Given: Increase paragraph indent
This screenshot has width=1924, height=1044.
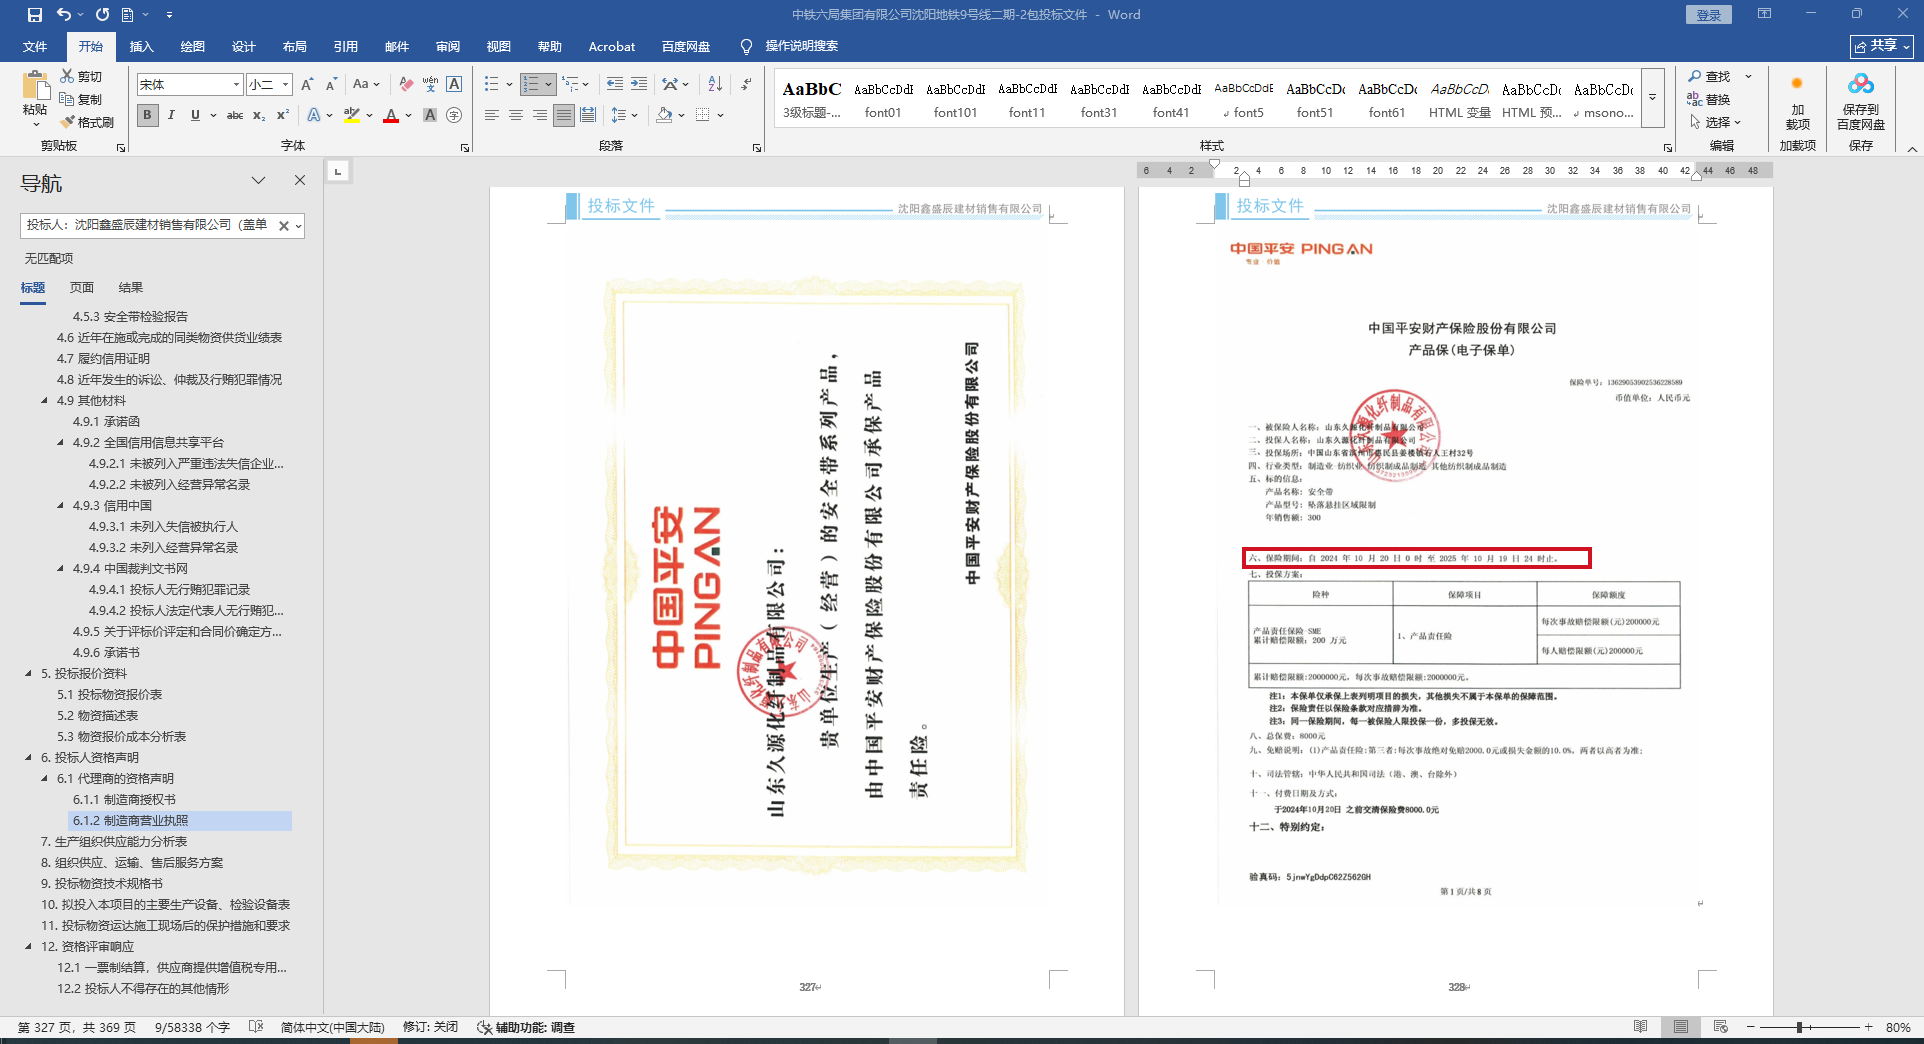Looking at the screenshot, I should tap(639, 85).
